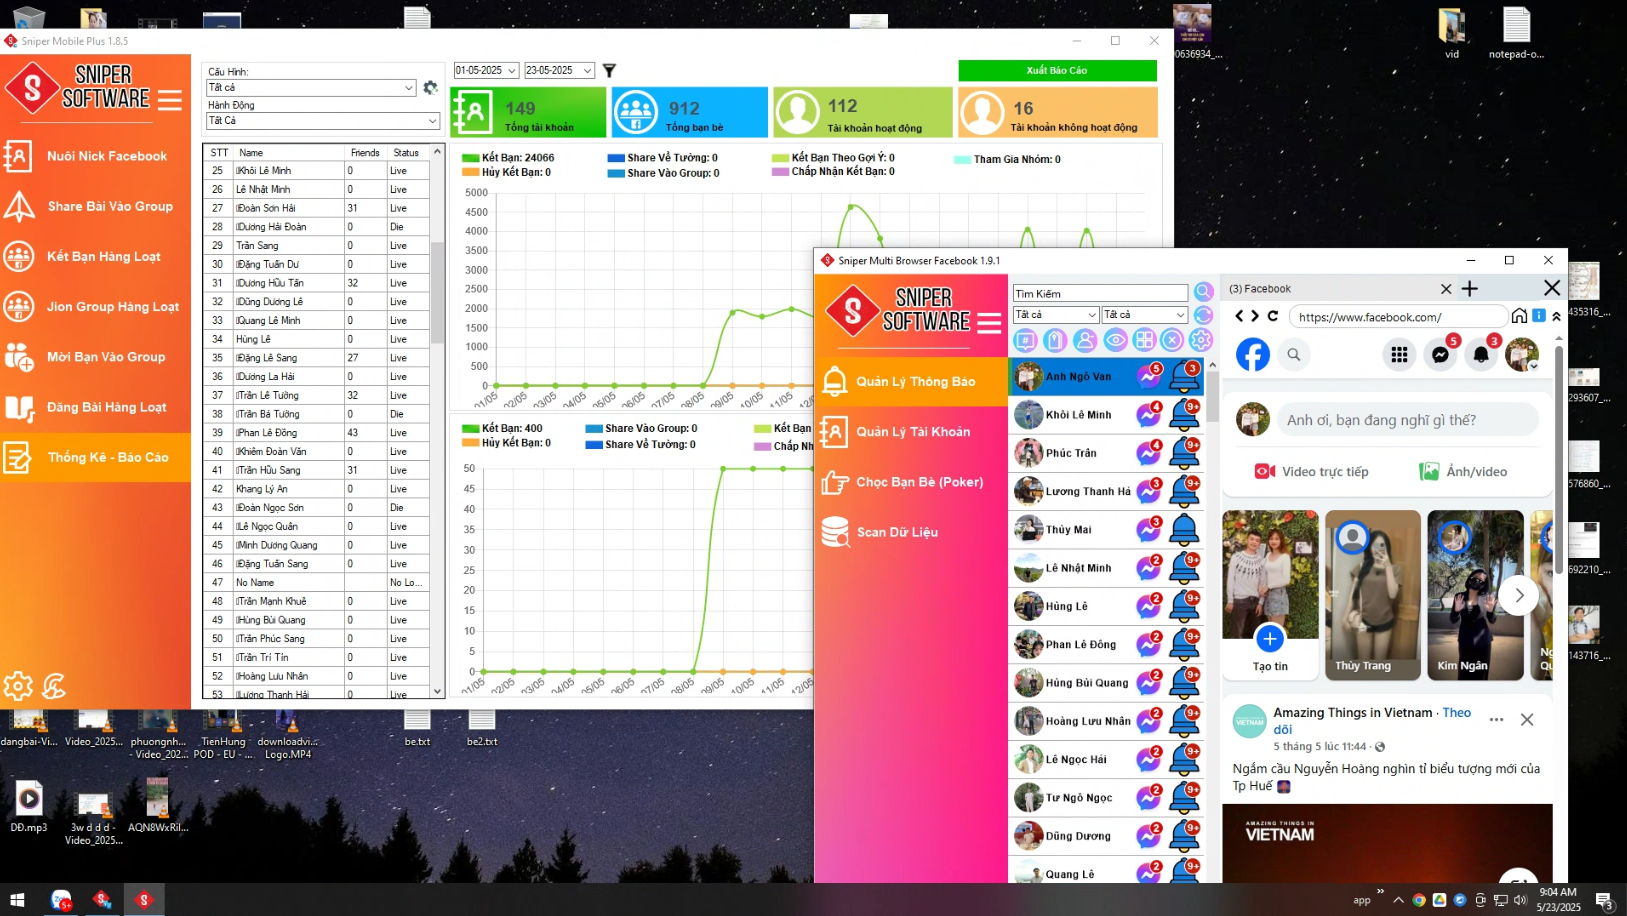Image resolution: width=1627 pixels, height=916 pixels.
Task: Open Share Bài Vào Group section
Action: coord(95,206)
